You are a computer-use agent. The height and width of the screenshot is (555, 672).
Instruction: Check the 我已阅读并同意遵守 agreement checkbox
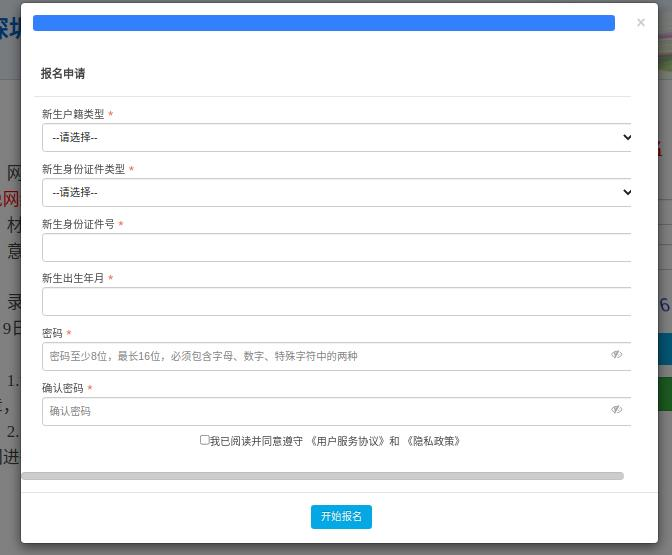[x=204, y=440]
